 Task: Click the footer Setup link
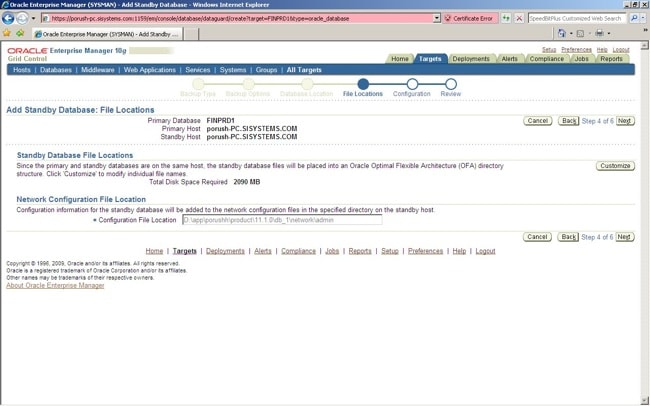pos(390,251)
